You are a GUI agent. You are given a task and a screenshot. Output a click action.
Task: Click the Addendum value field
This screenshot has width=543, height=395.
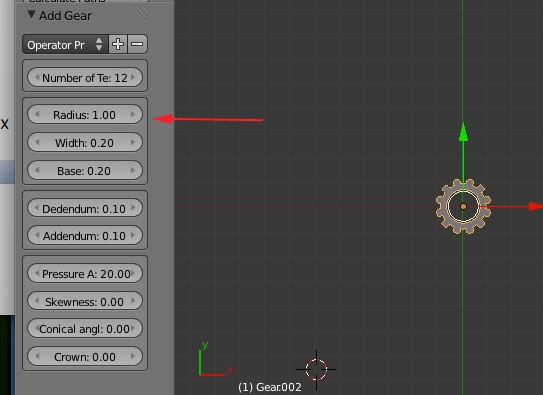tap(85, 235)
